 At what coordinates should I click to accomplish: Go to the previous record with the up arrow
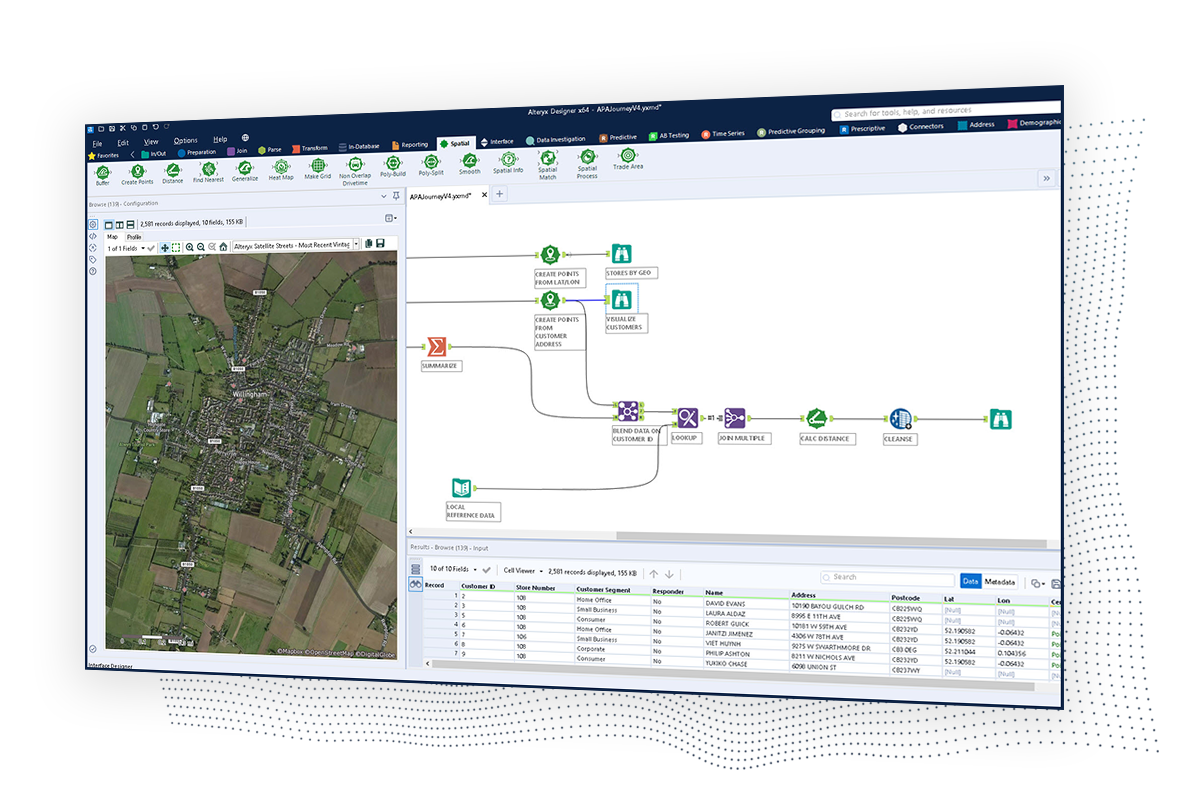coord(653,574)
